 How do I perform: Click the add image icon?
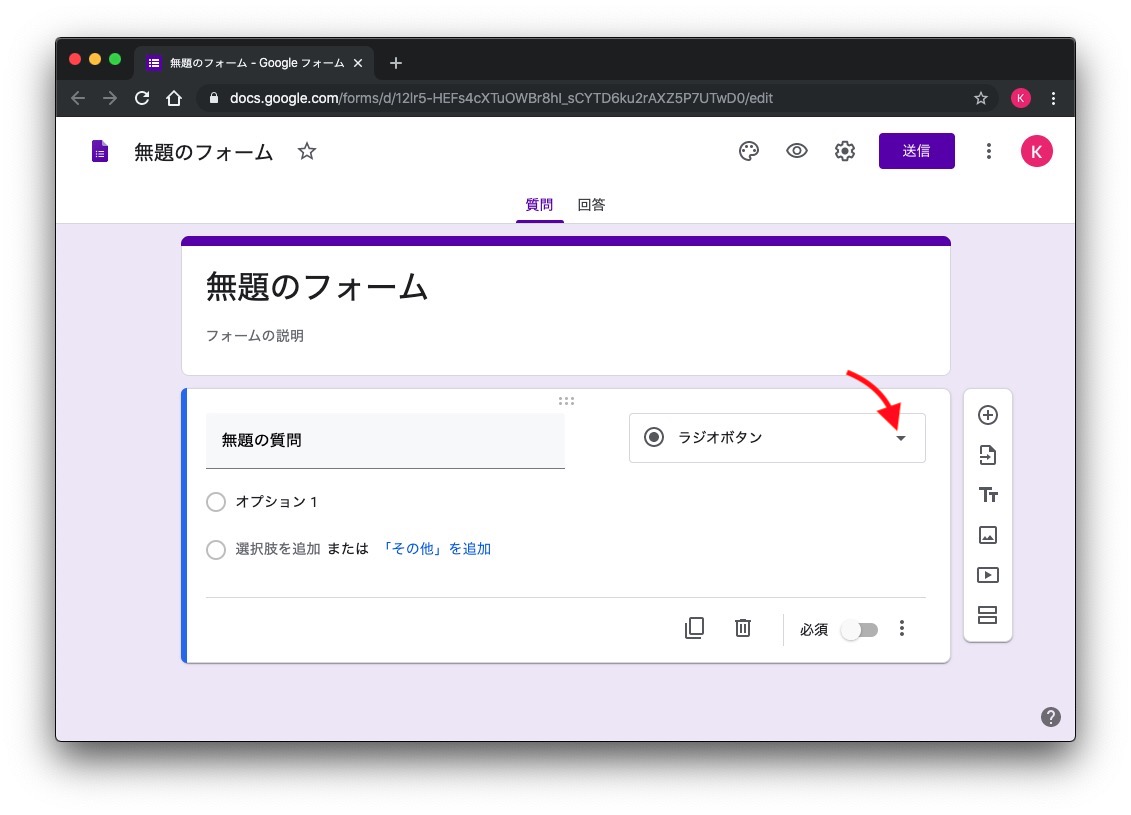point(988,535)
